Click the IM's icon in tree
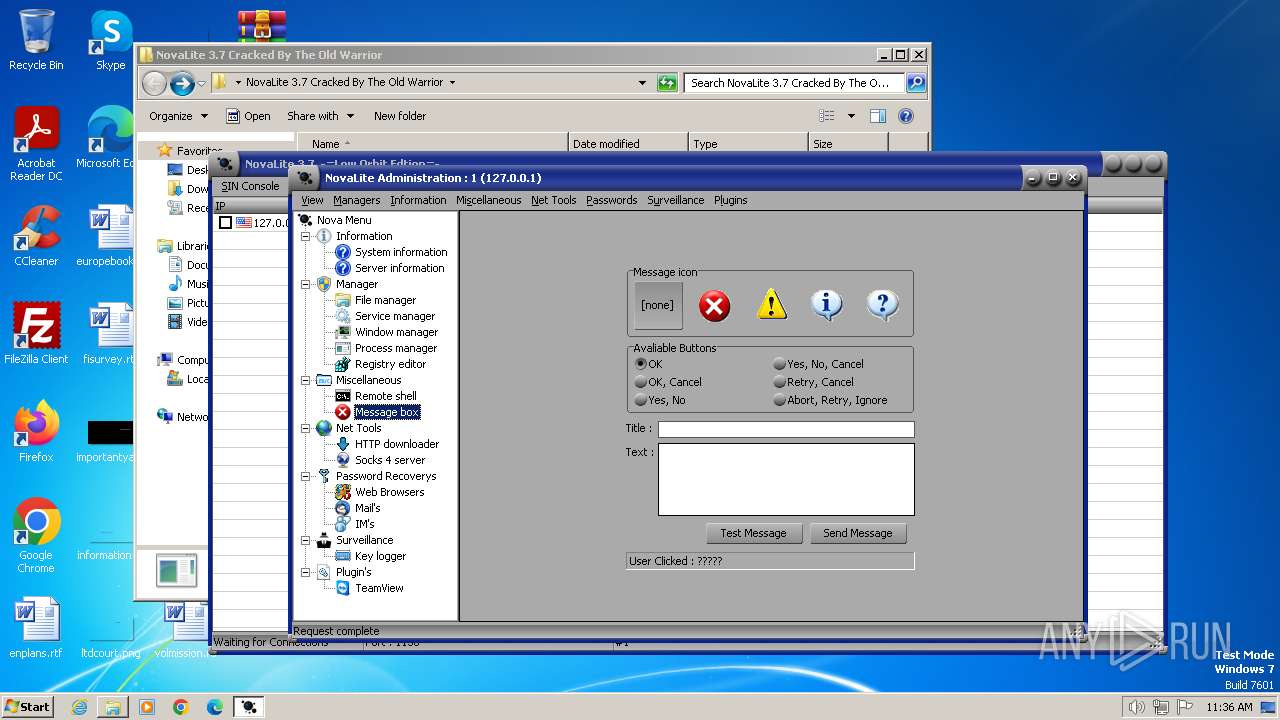This screenshot has width=1280, height=720. [x=343, y=524]
